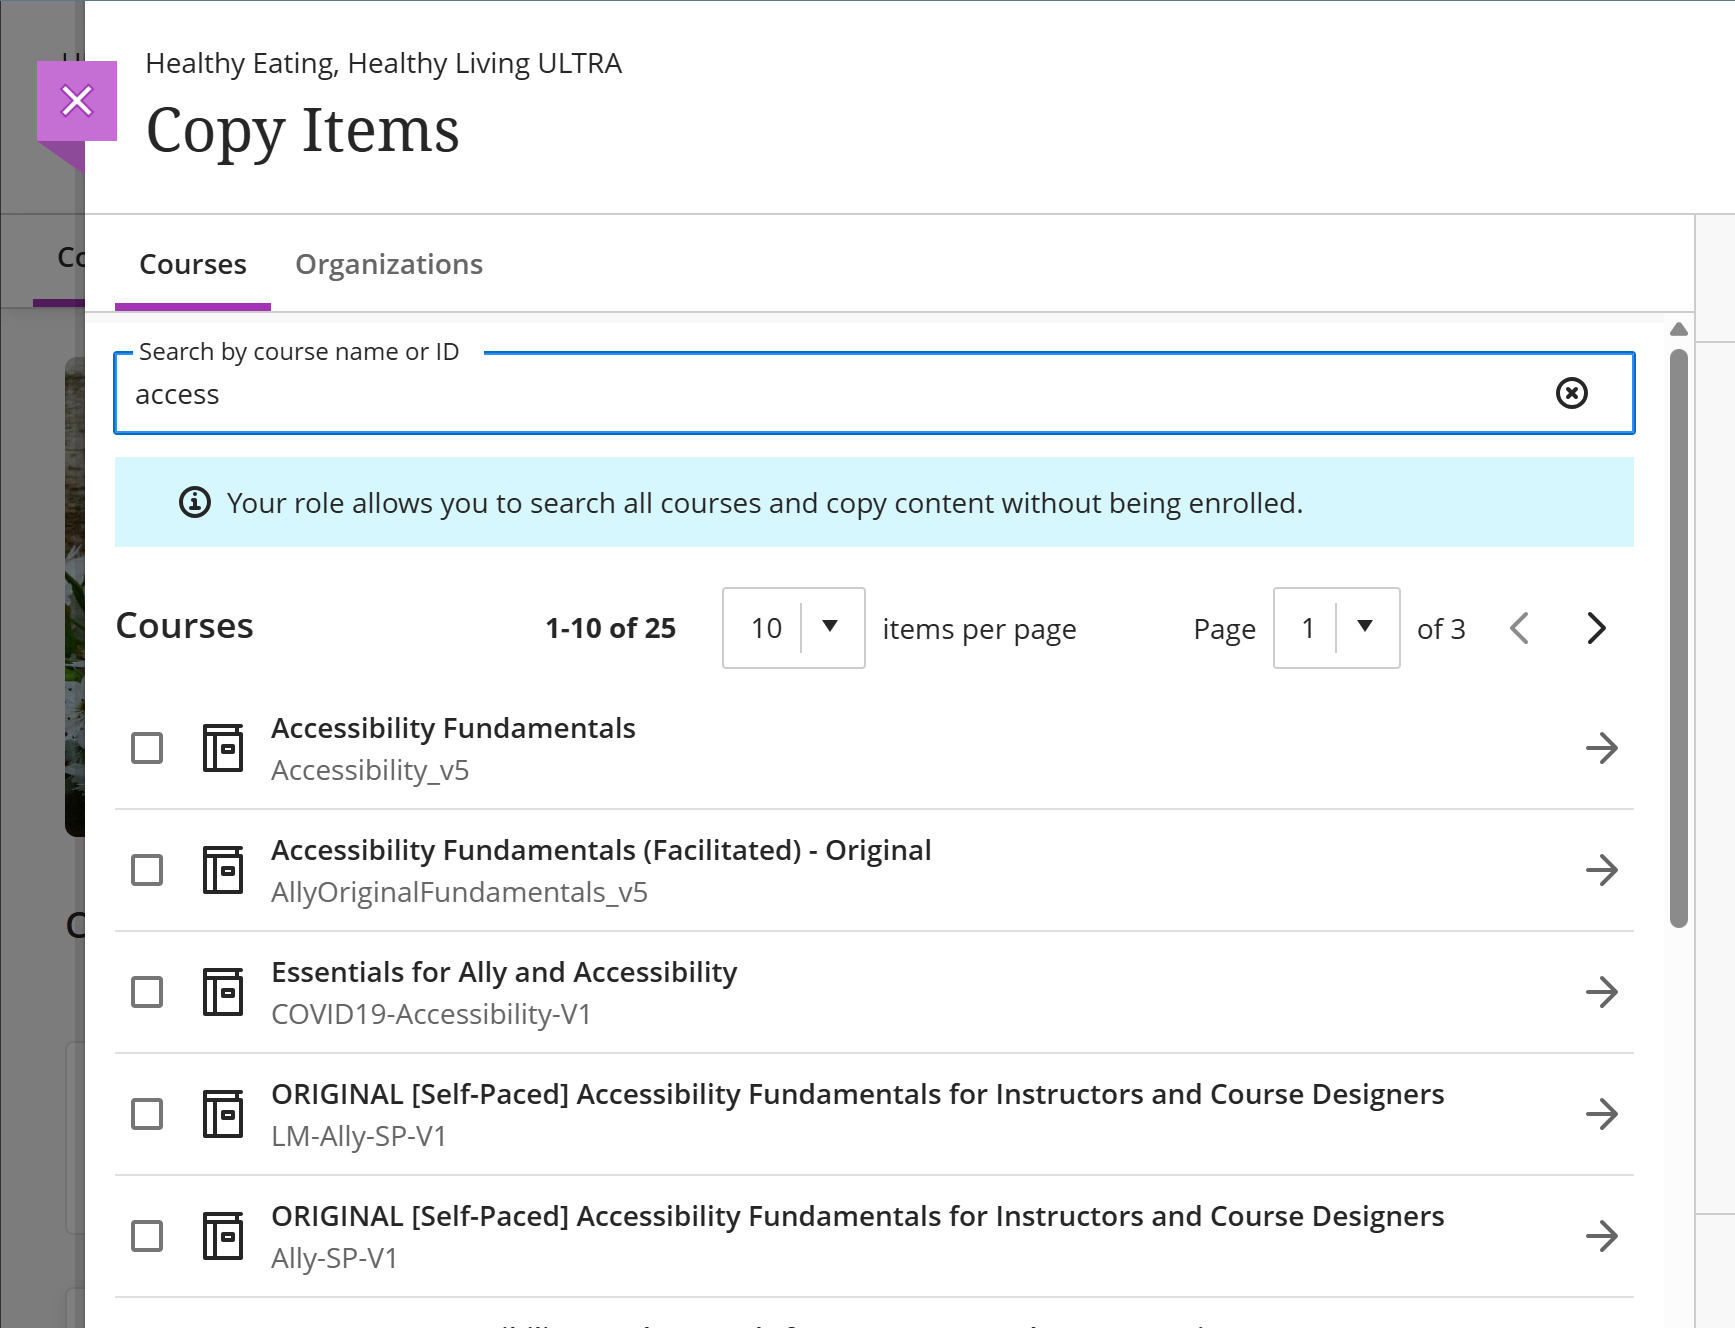
Task: Check the LM-Ally-SP-V1 course checkbox
Action: click(147, 1114)
